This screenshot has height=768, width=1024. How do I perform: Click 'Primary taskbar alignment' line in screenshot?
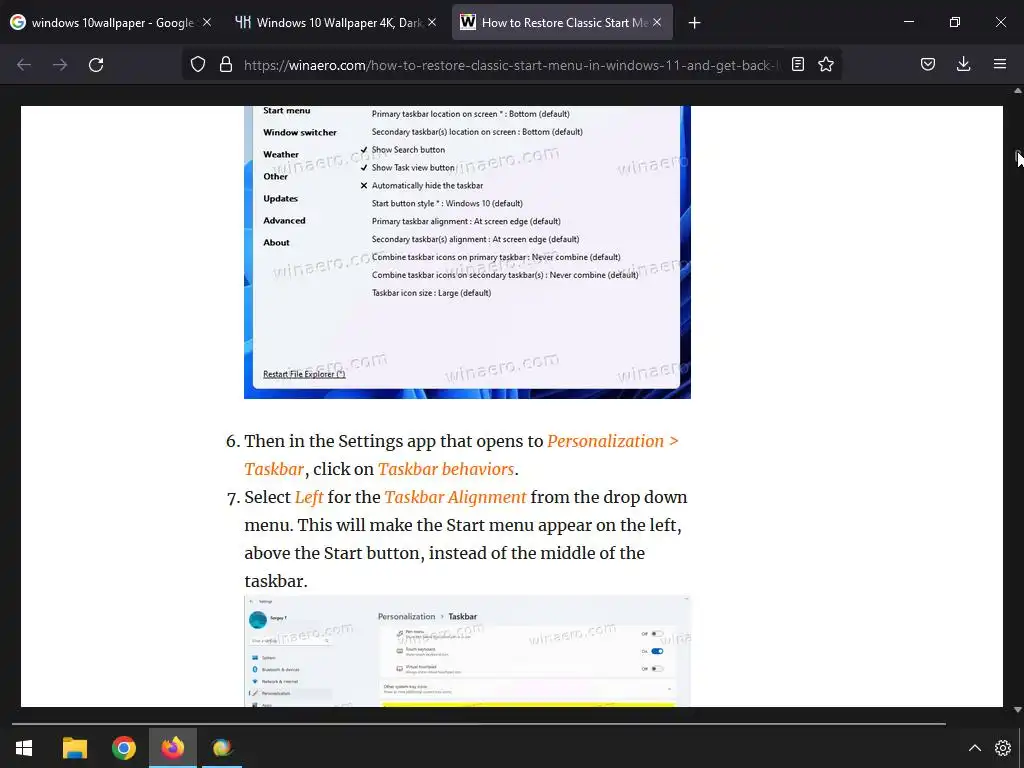pyautogui.click(x=466, y=221)
